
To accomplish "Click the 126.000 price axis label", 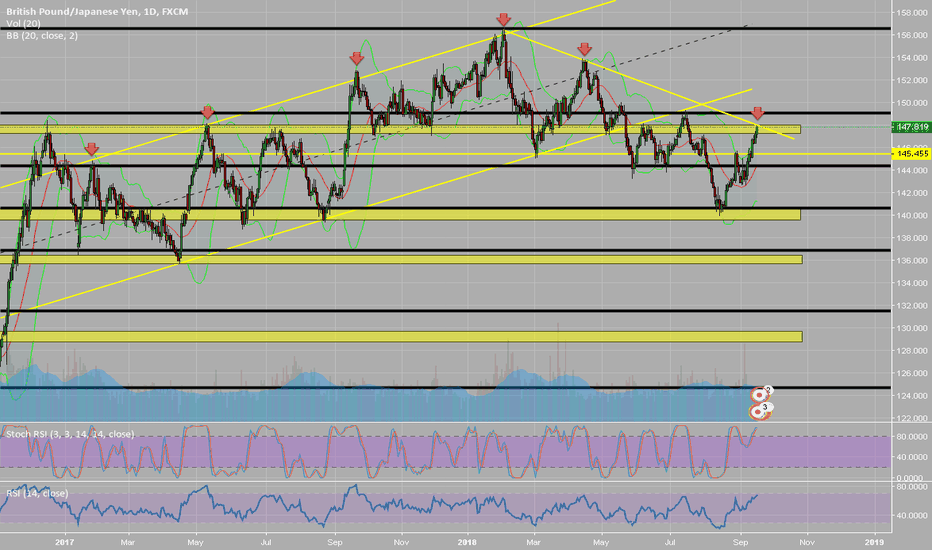I will coord(912,373).
